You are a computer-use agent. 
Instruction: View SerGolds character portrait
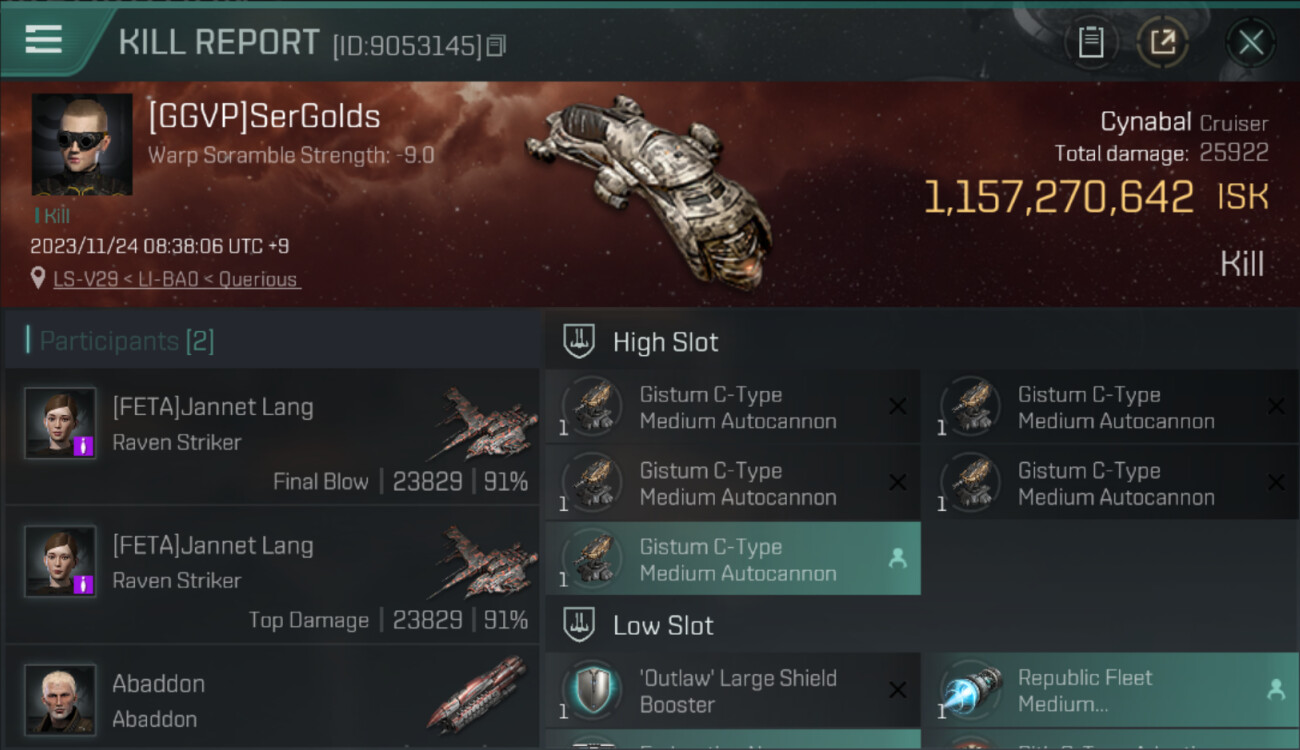point(82,144)
